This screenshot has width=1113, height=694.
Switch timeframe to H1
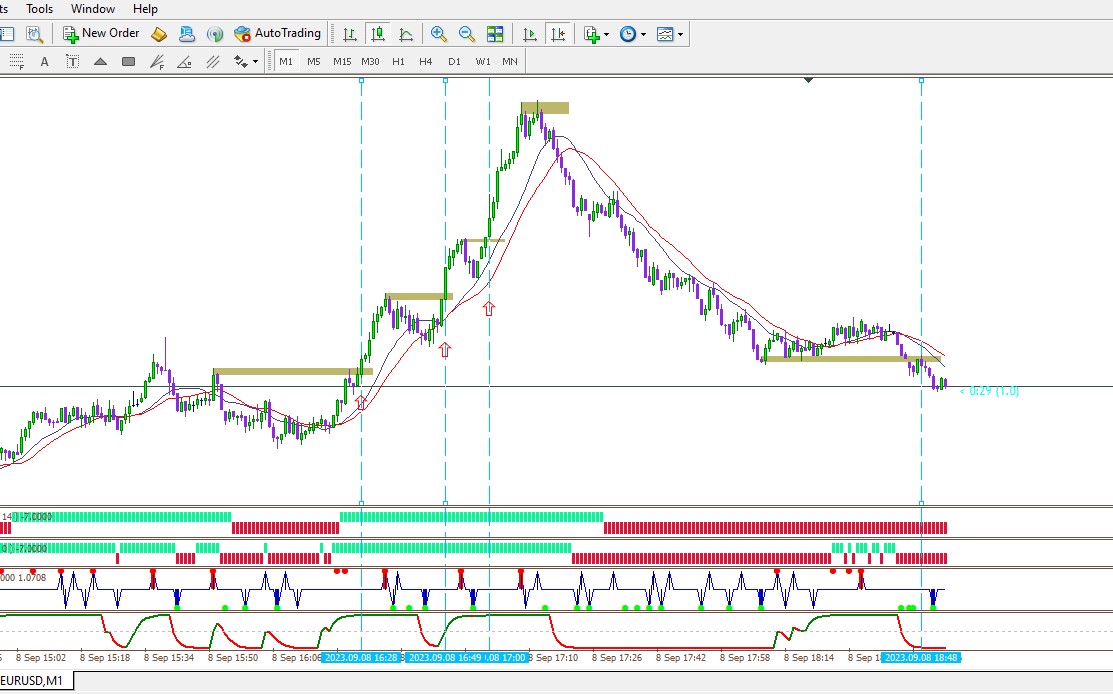[x=398, y=62]
